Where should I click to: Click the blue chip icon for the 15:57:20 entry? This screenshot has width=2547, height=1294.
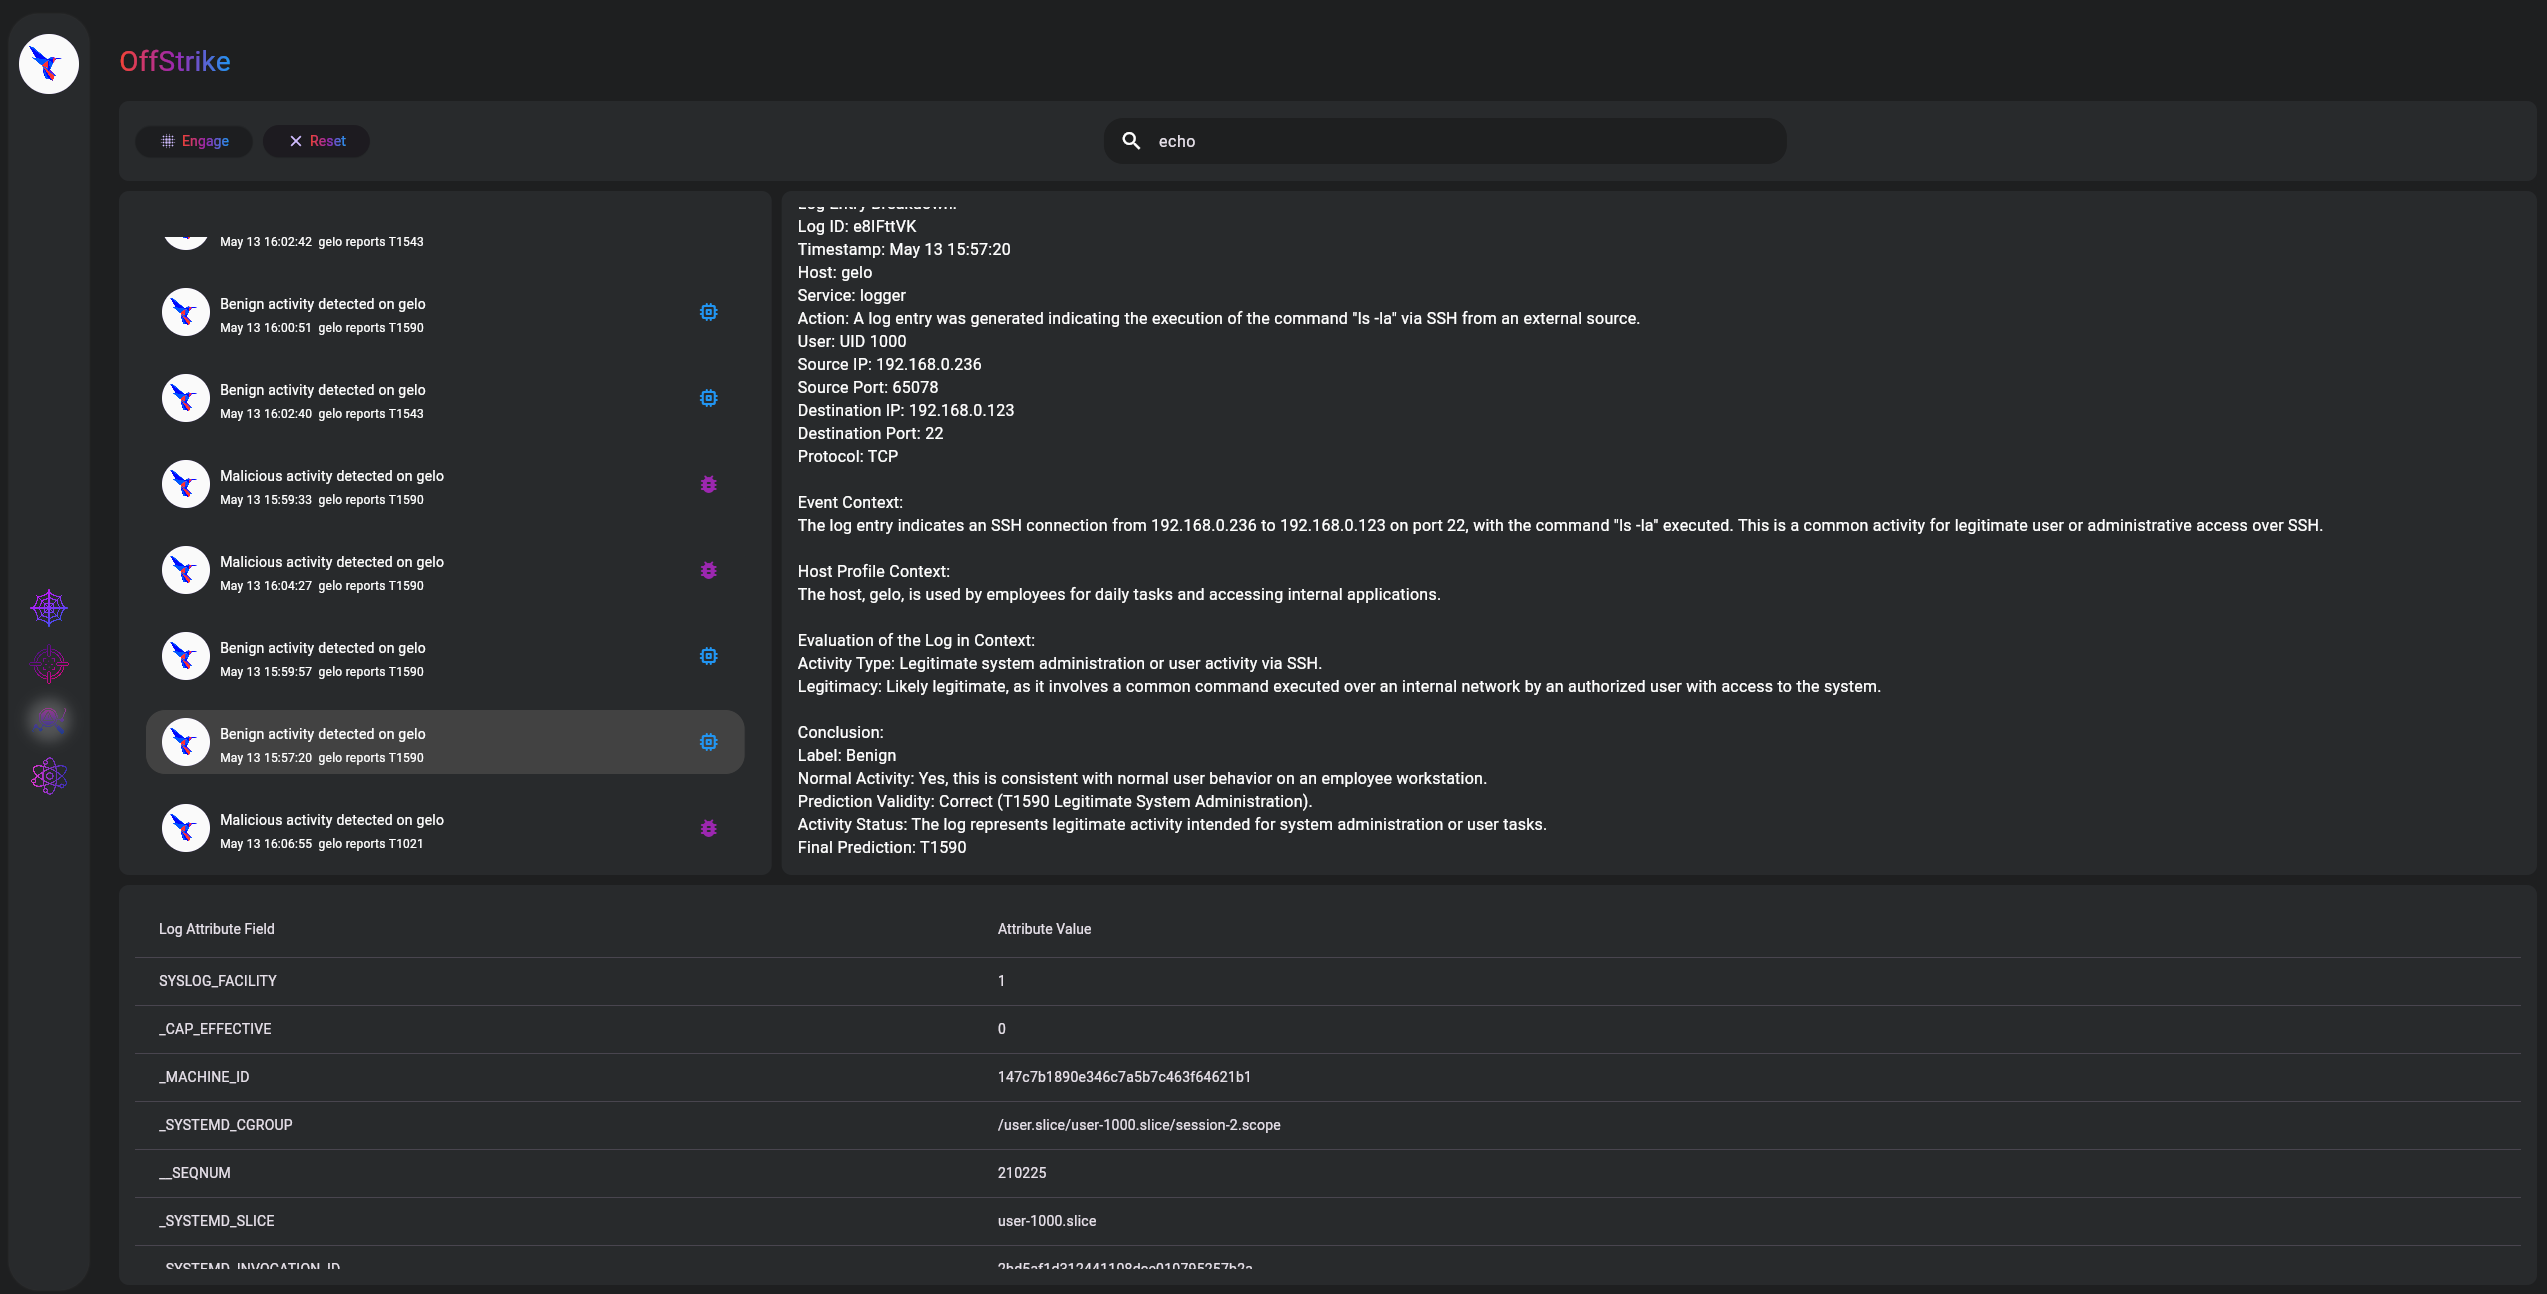pyautogui.click(x=708, y=742)
